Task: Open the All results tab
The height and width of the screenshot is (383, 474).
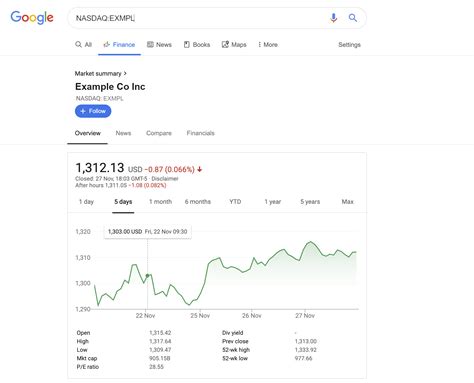Action: pyautogui.click(x=83, y=44)
